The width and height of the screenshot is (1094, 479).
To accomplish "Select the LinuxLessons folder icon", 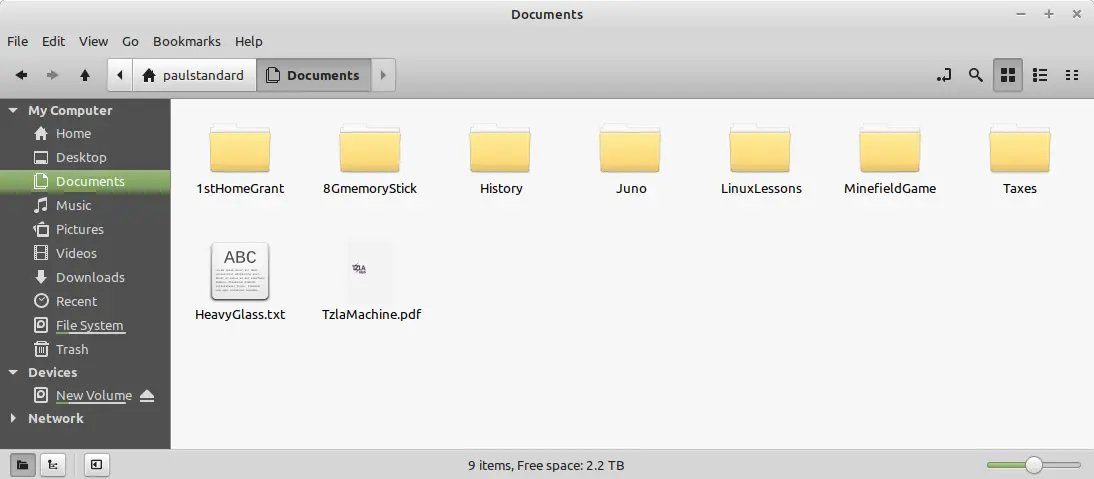I will coord(760,148).
